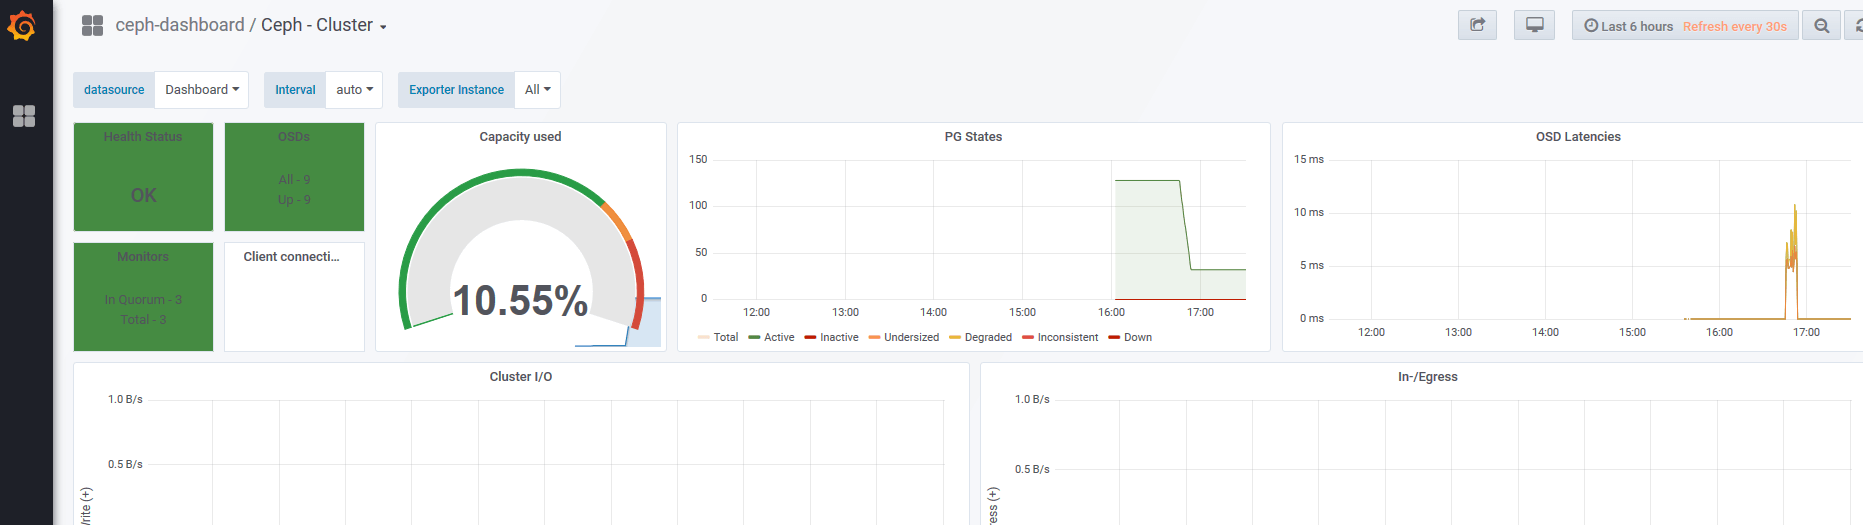Open the OSDs panel title menu
1863x525 pixels.
pyautogui.click(x=294, y=137)
